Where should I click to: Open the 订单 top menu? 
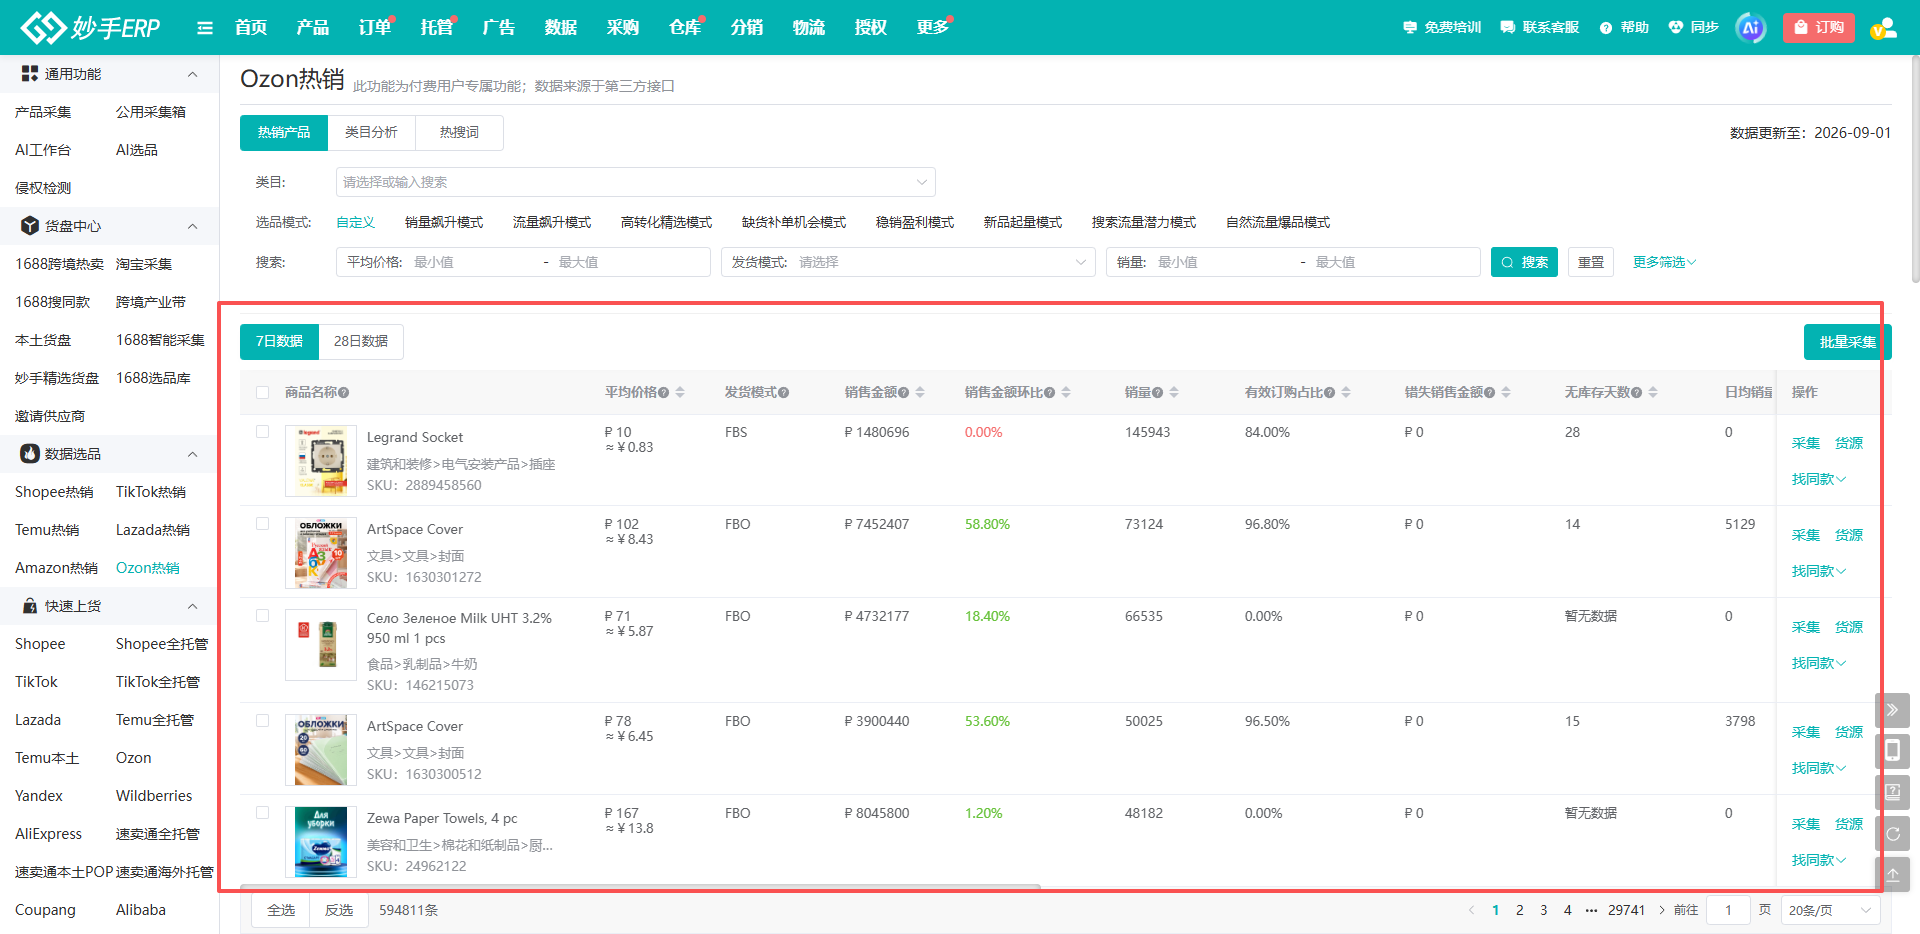pyautogui.click(x=374, y=27)
